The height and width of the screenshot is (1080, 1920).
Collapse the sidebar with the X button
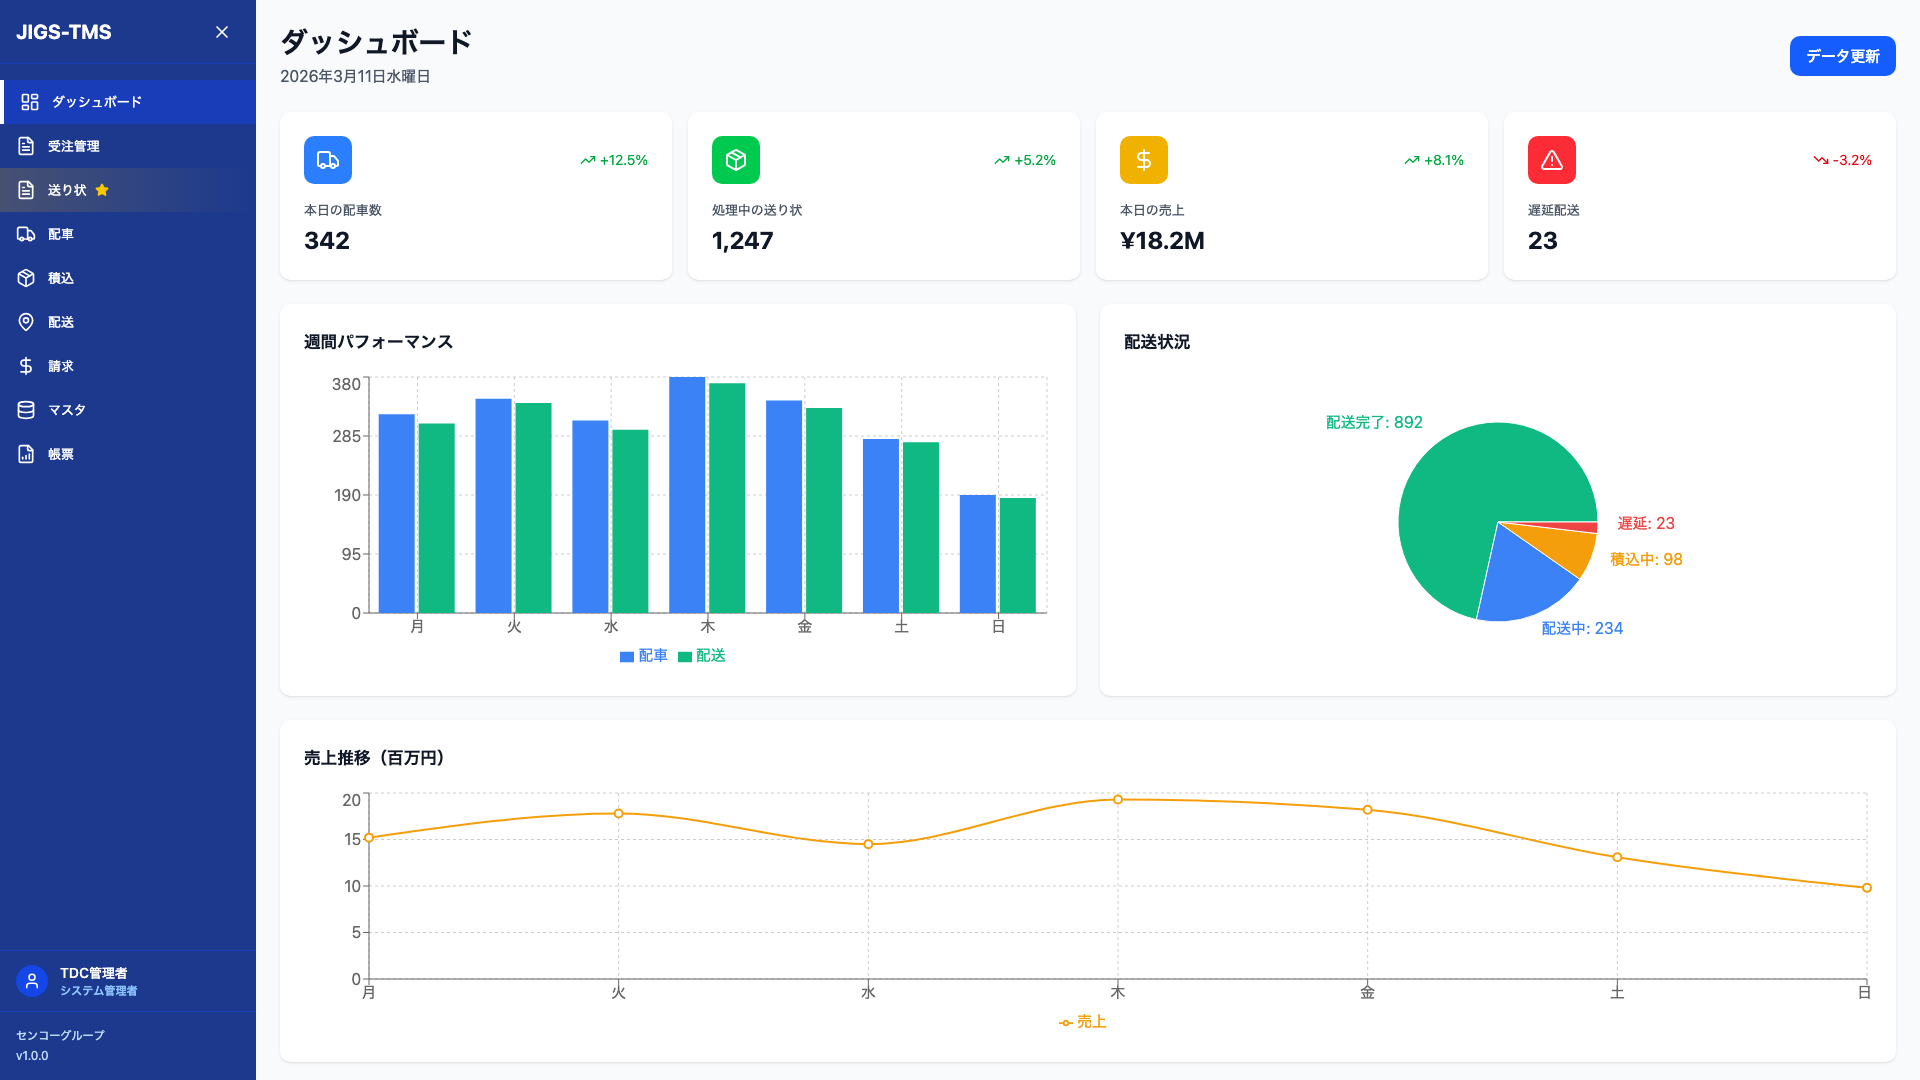(221, 31)
